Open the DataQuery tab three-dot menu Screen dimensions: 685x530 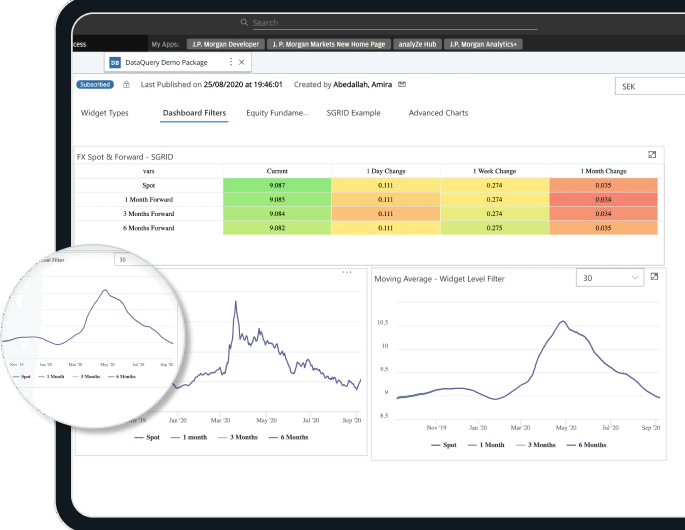tap(231, 62)
